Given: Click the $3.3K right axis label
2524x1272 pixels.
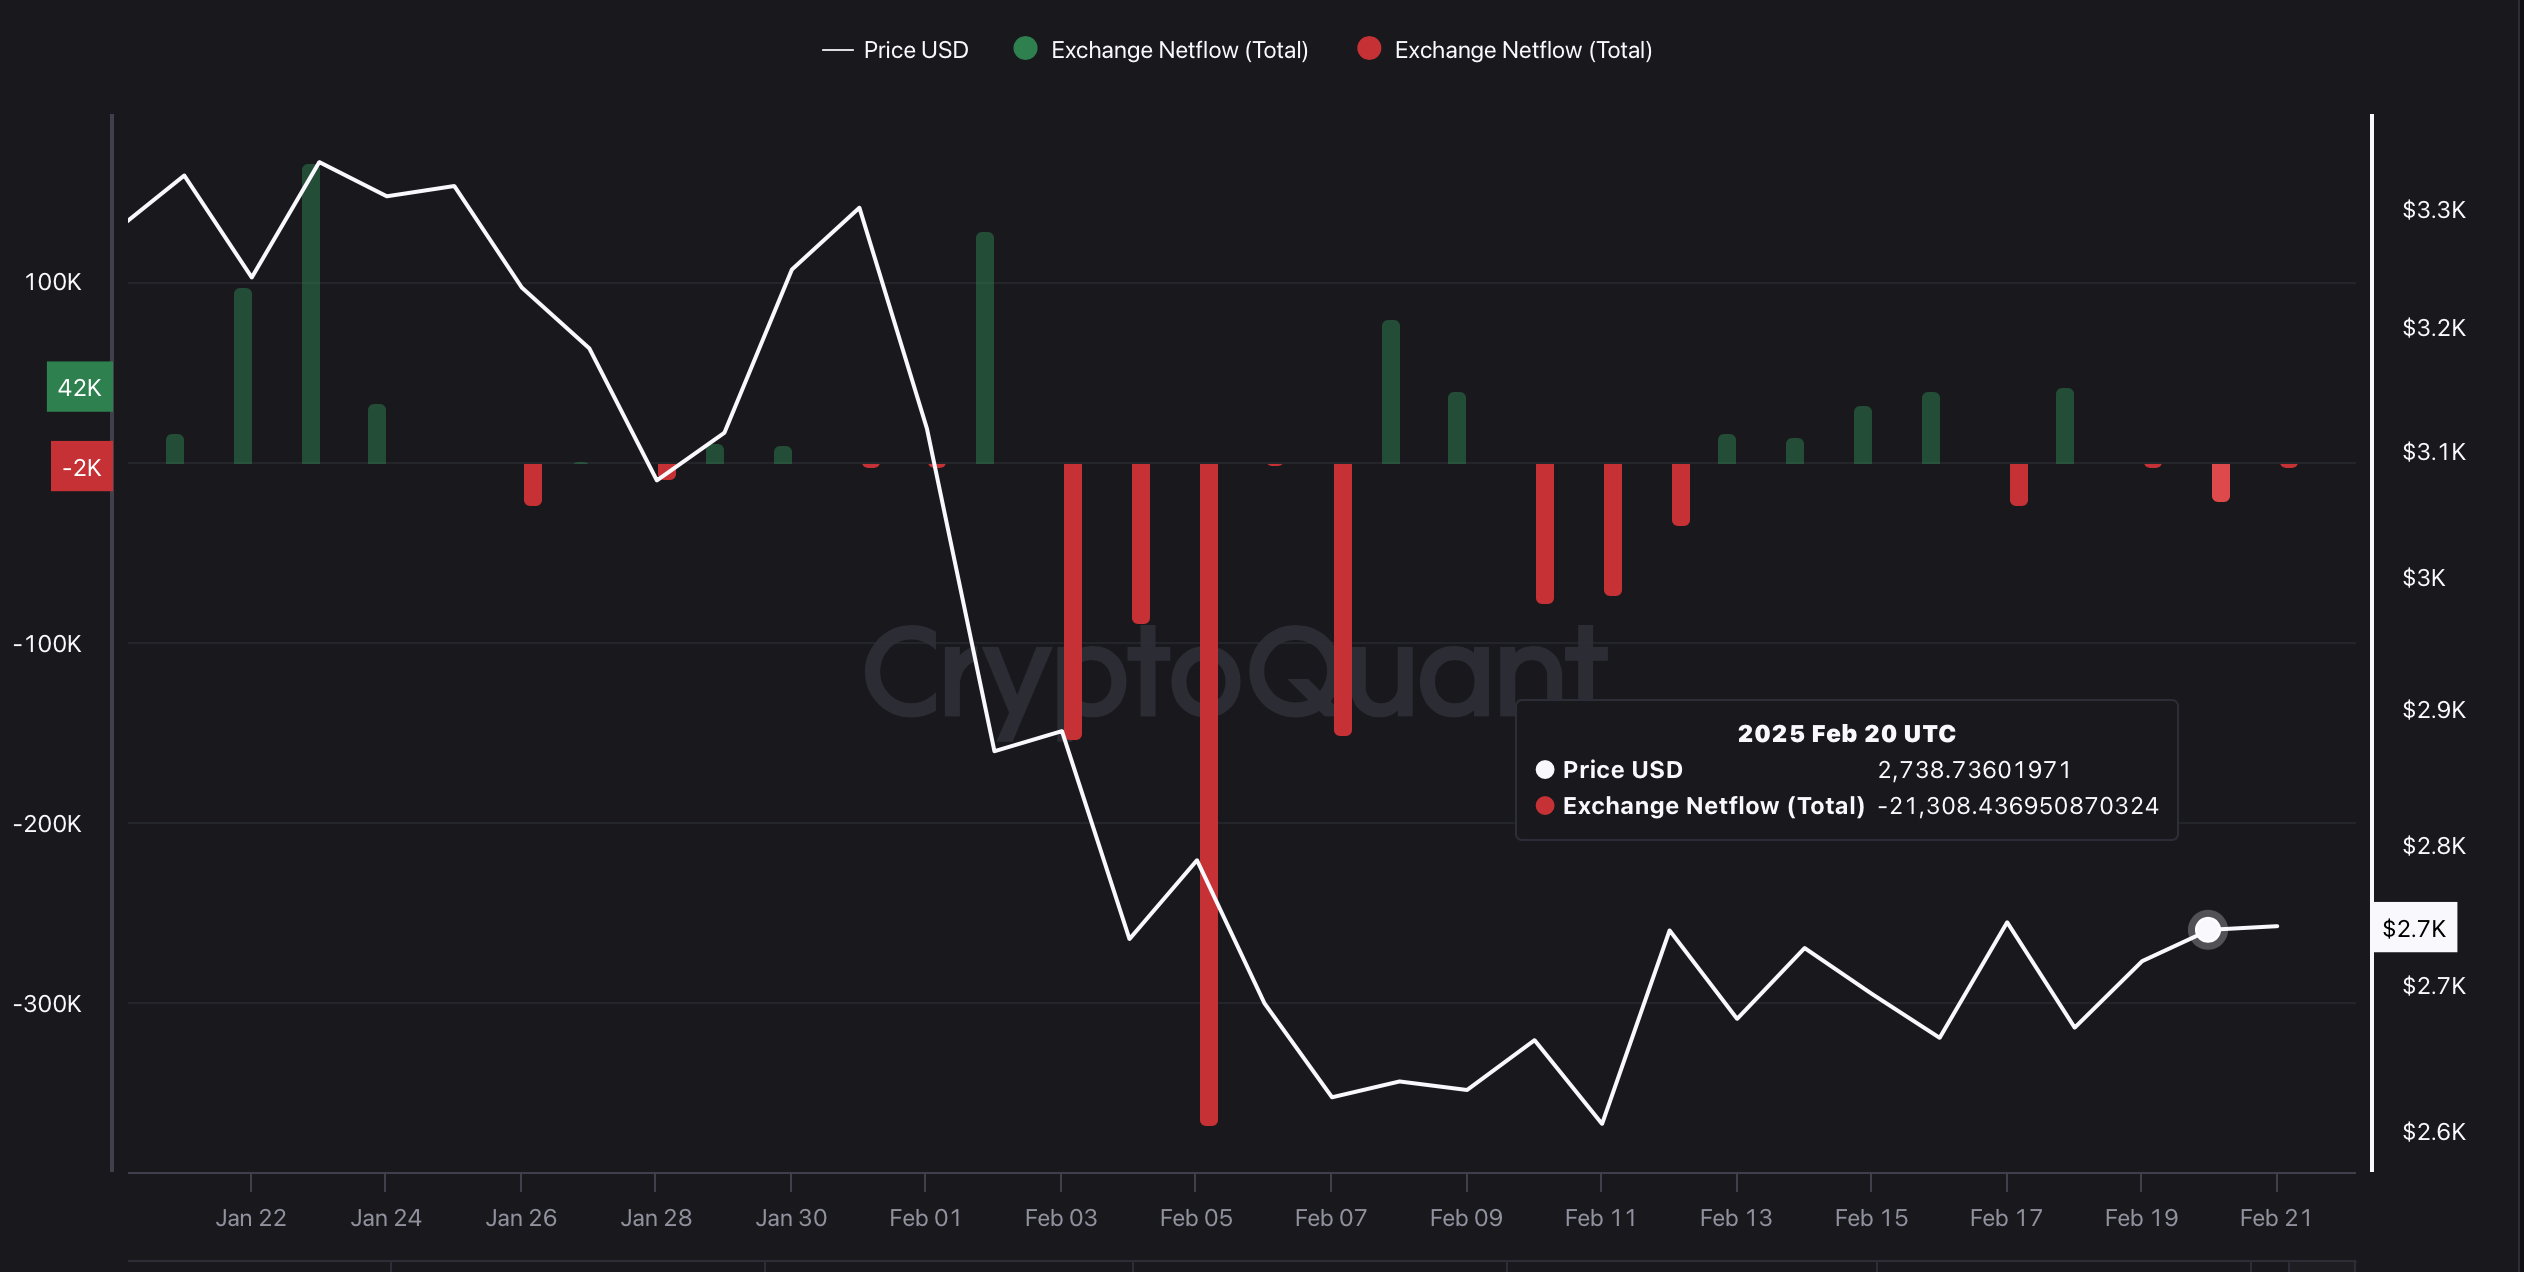Looking at the screenshot, I should (x=2433, y=210).
